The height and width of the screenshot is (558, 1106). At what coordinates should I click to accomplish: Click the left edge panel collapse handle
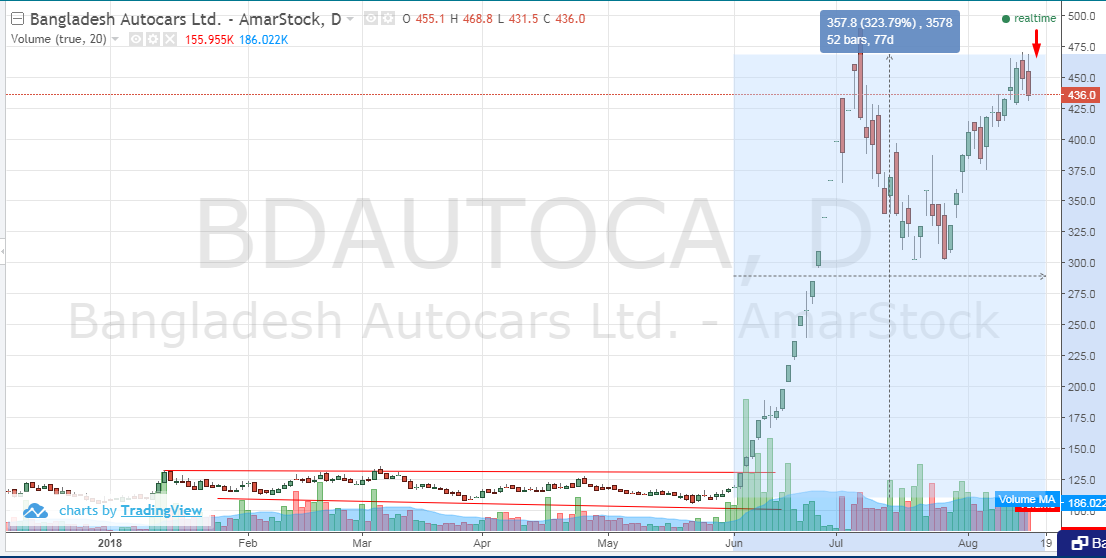(3, 251)
